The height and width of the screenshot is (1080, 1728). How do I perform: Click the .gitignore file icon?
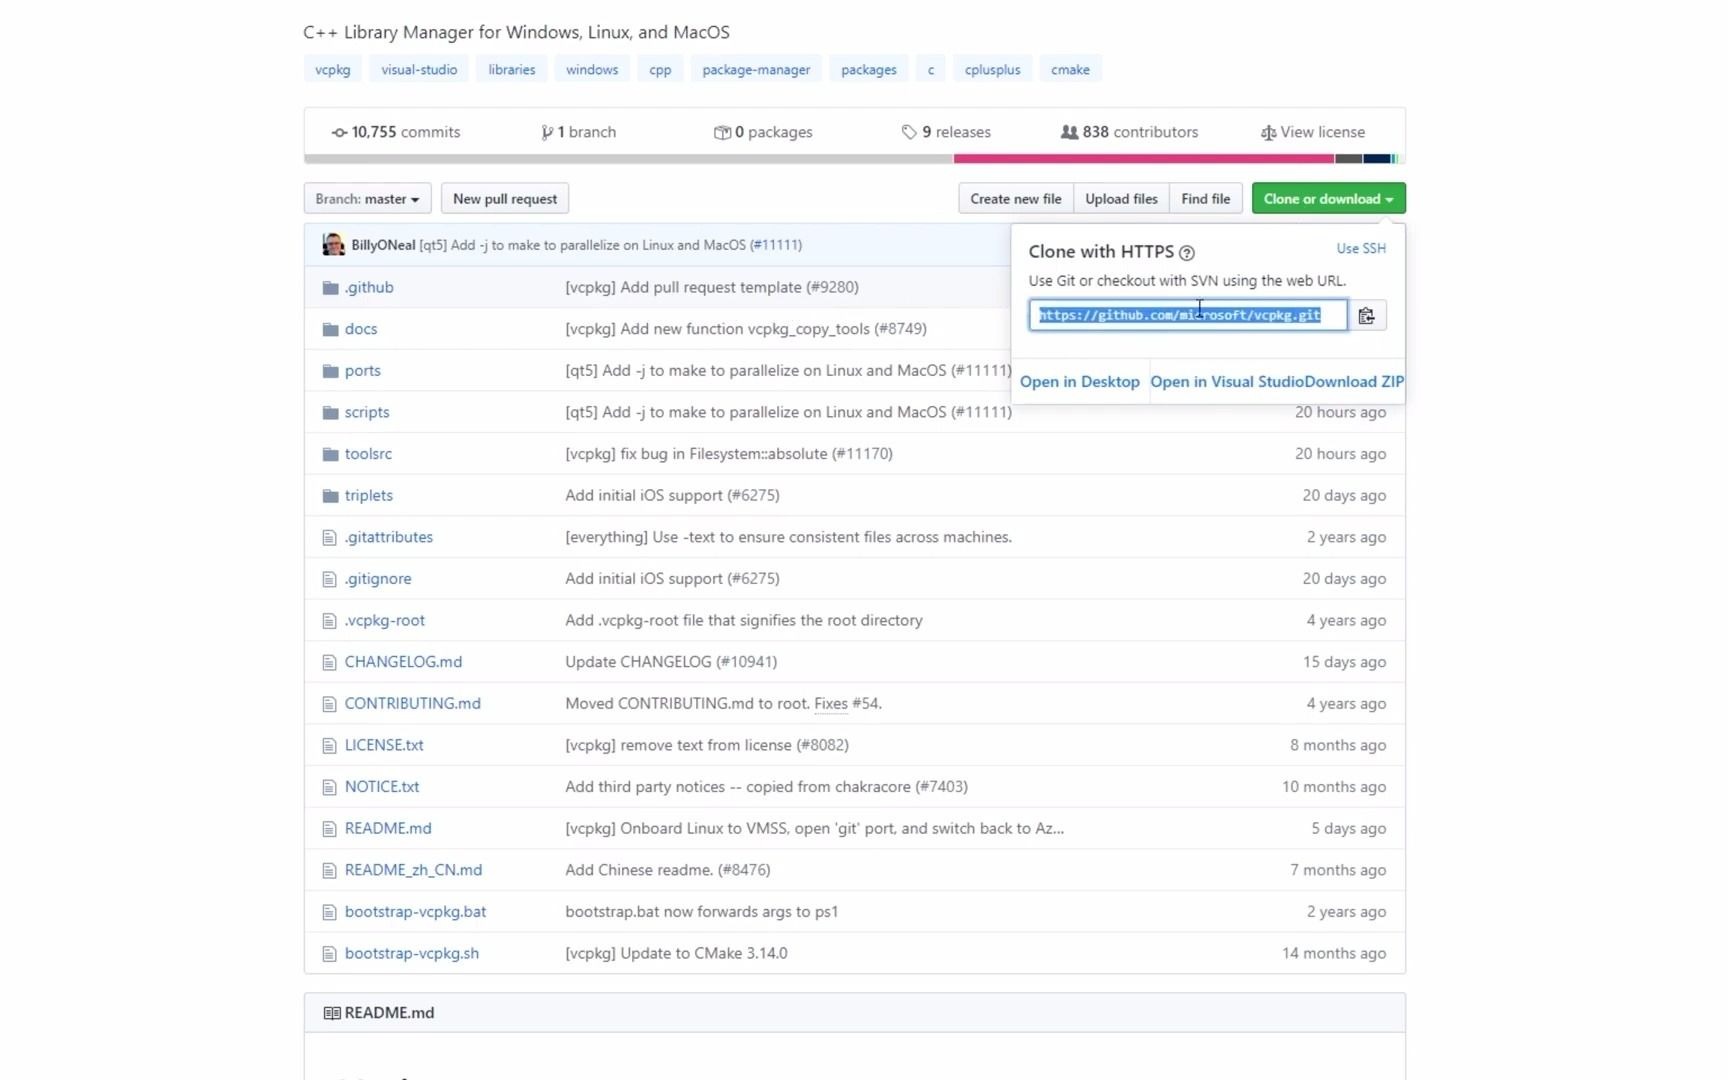pyautogui.click(x=330, y=579)
